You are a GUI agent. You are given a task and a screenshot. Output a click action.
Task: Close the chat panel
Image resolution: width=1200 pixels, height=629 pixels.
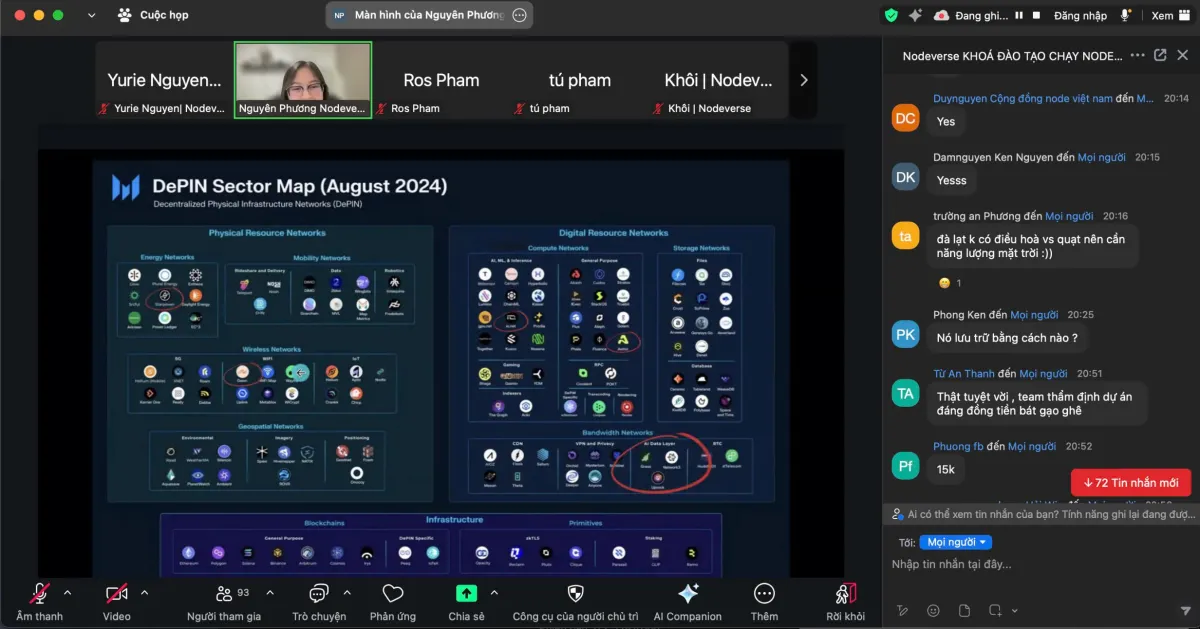[1183, 56]
